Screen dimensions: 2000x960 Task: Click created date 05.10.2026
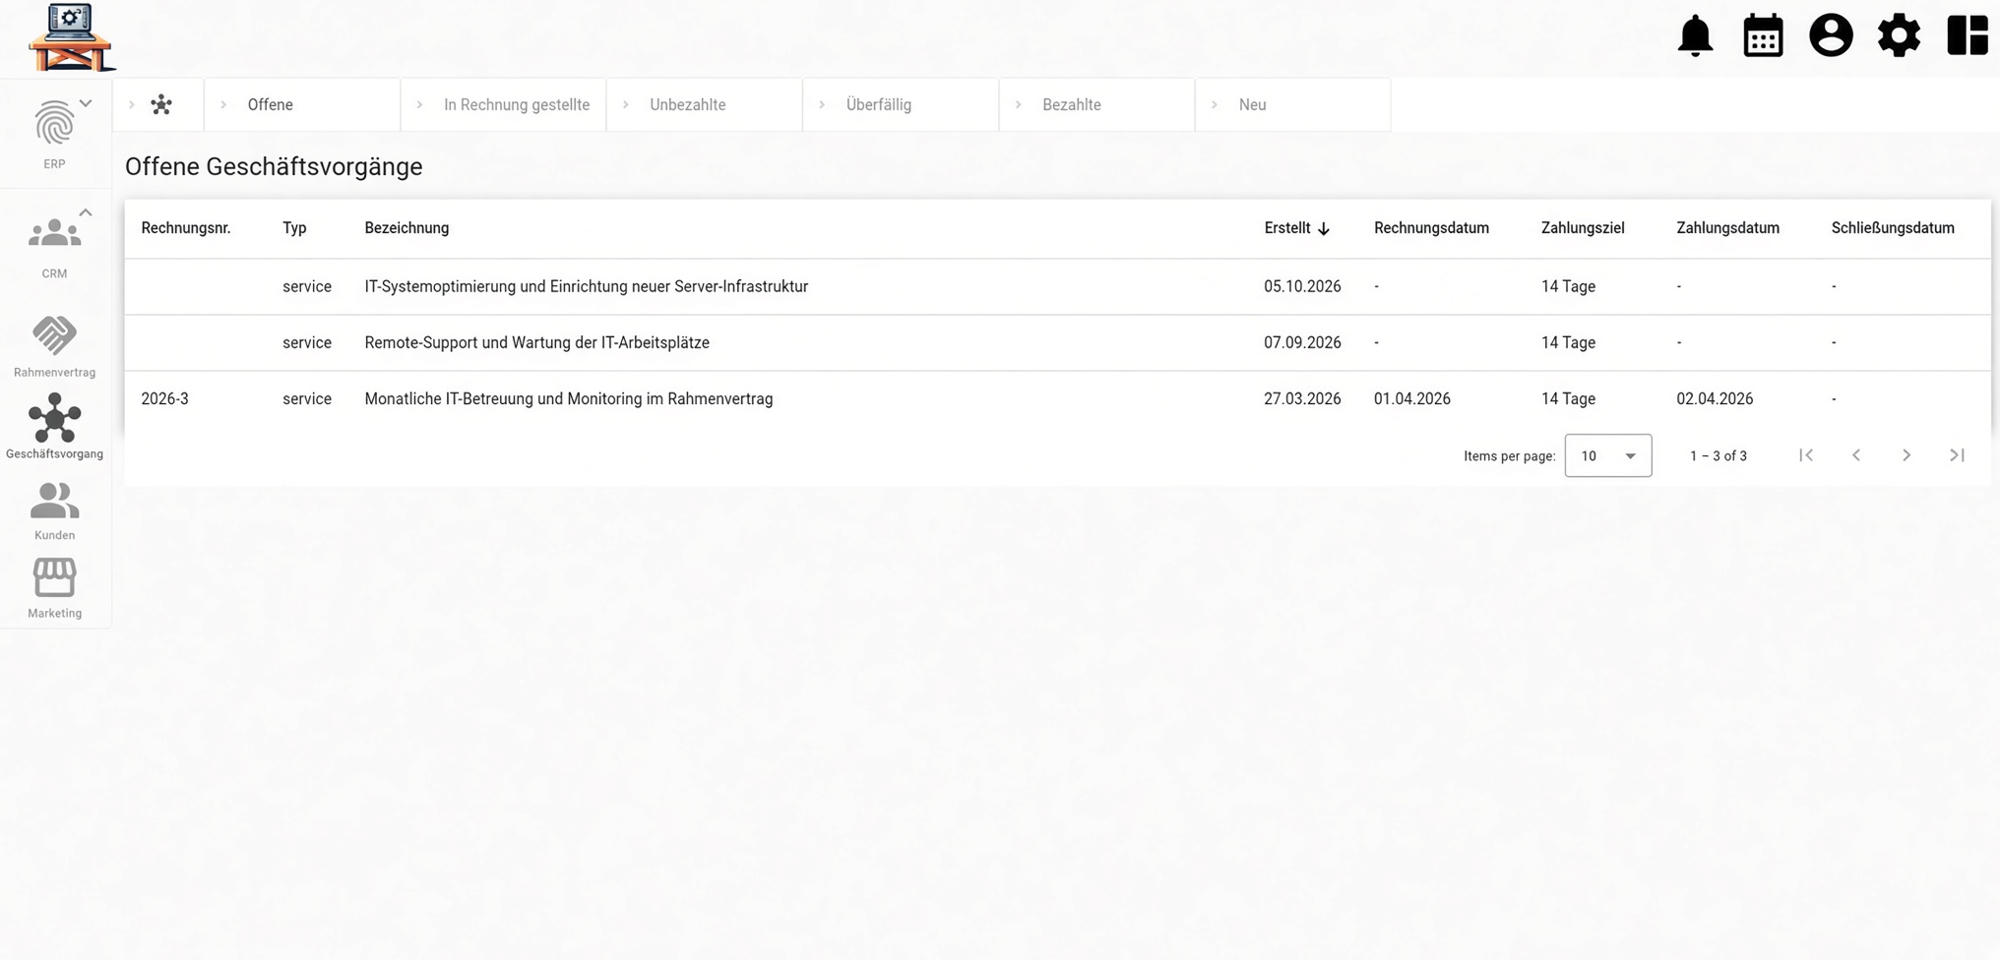coord(1302,287)
